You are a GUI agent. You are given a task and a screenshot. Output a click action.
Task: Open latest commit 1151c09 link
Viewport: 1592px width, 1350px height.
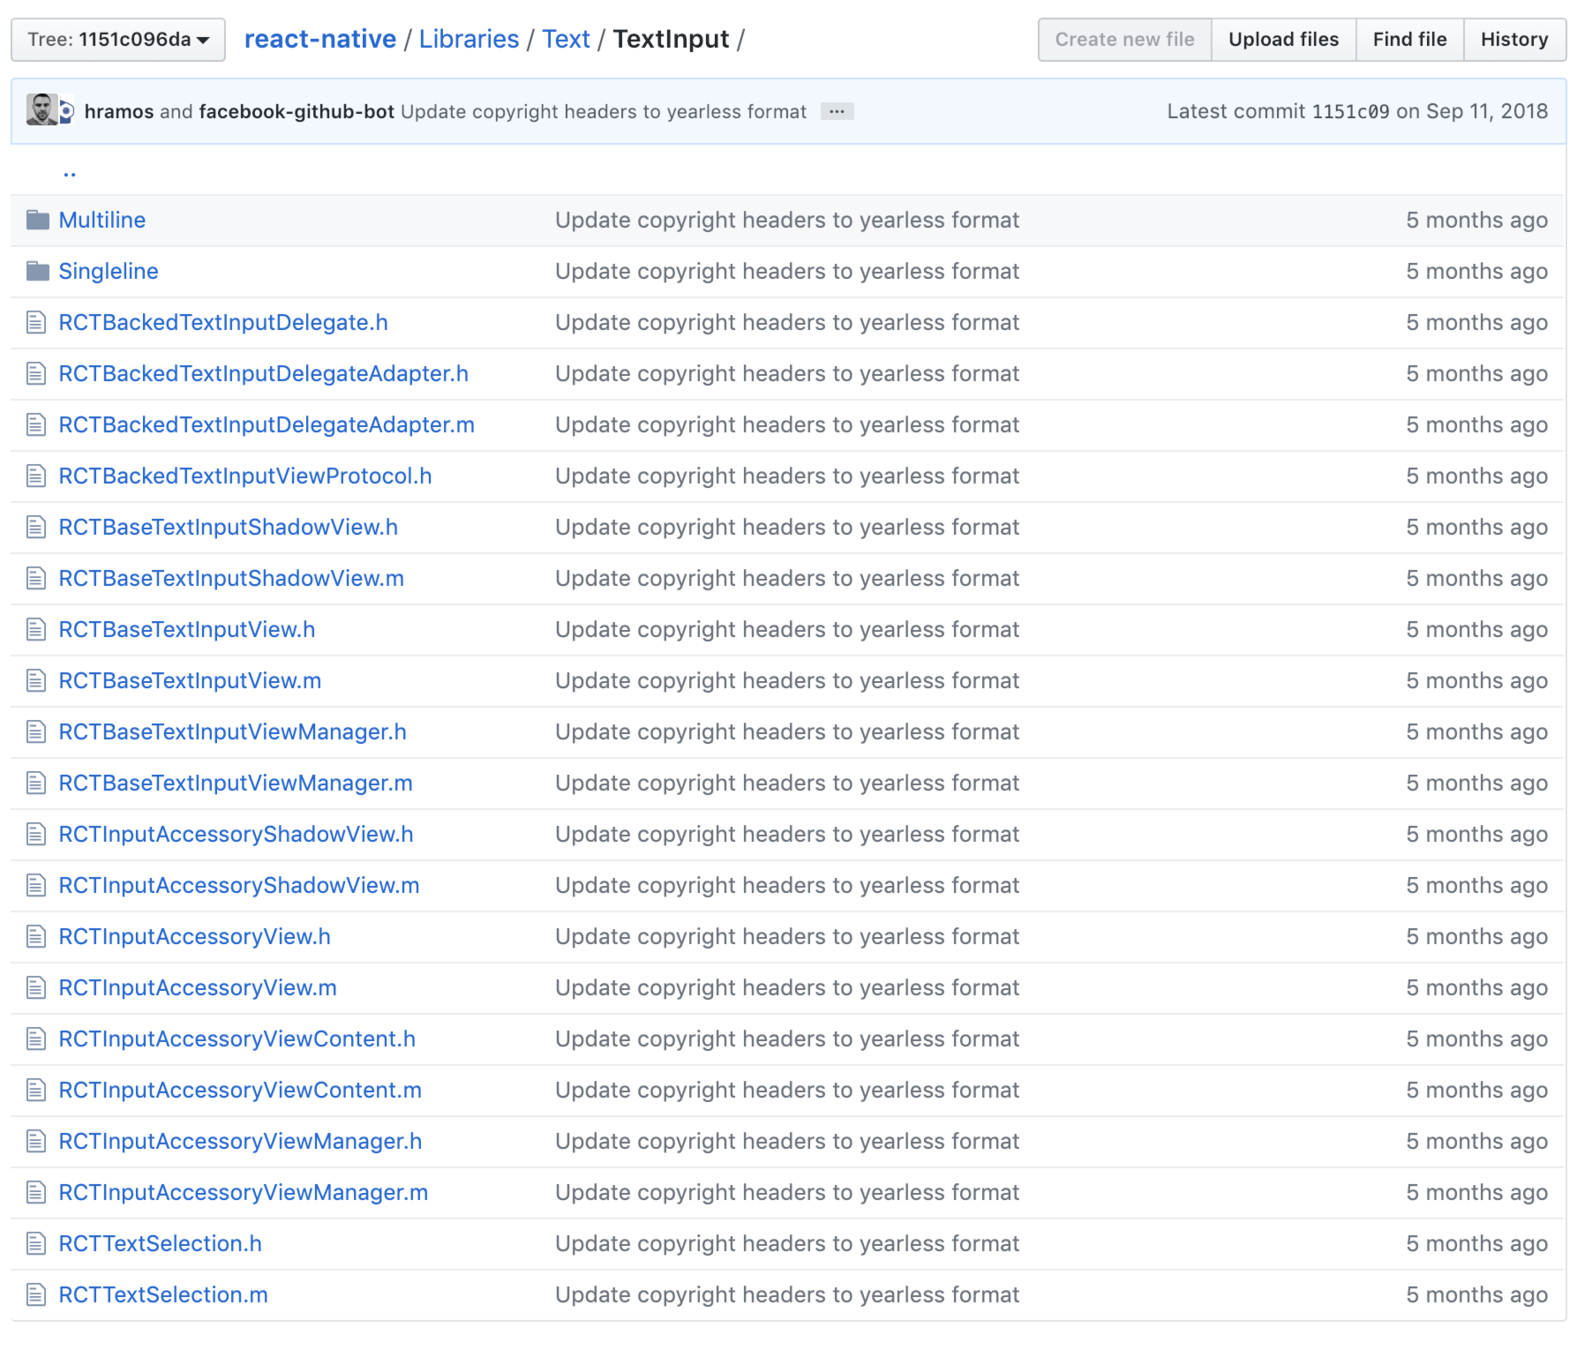pos(1350,111)
